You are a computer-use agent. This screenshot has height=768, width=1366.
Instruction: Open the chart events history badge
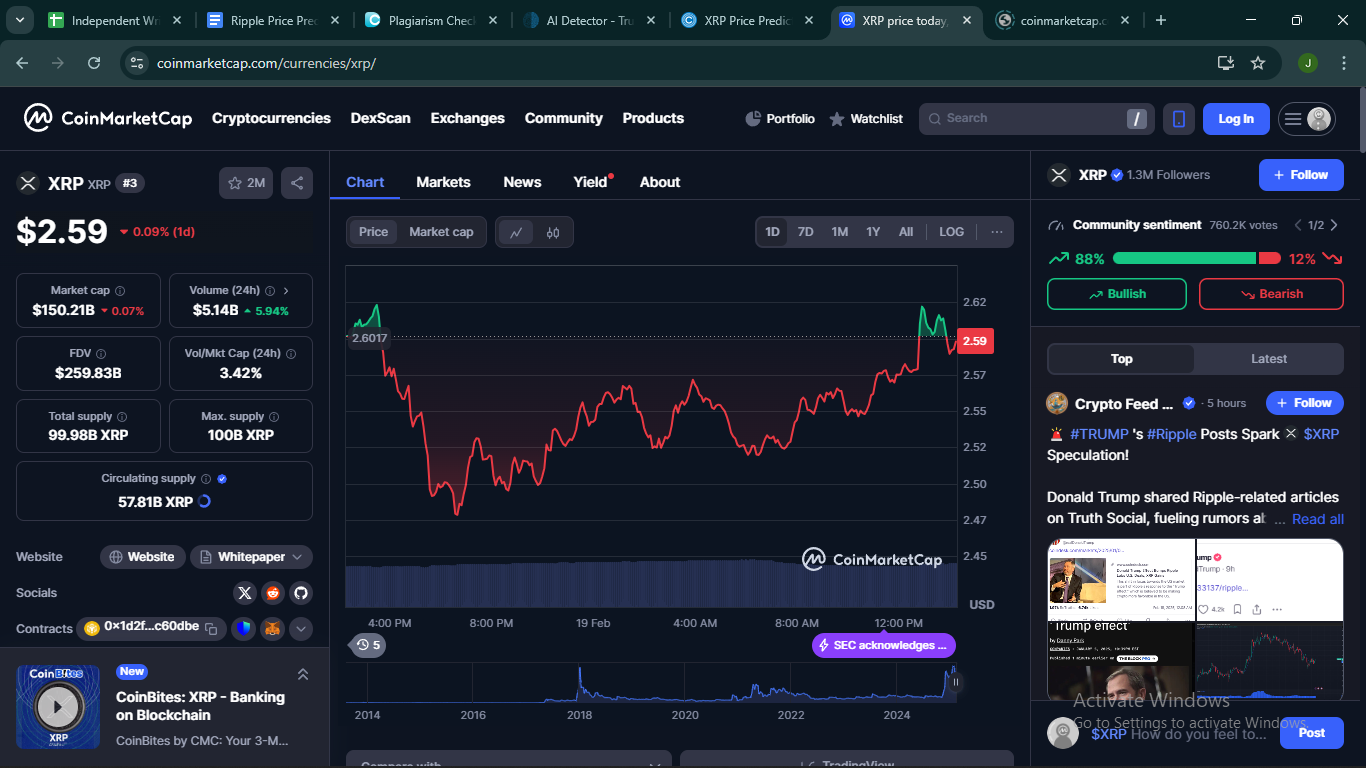(368, 645)
